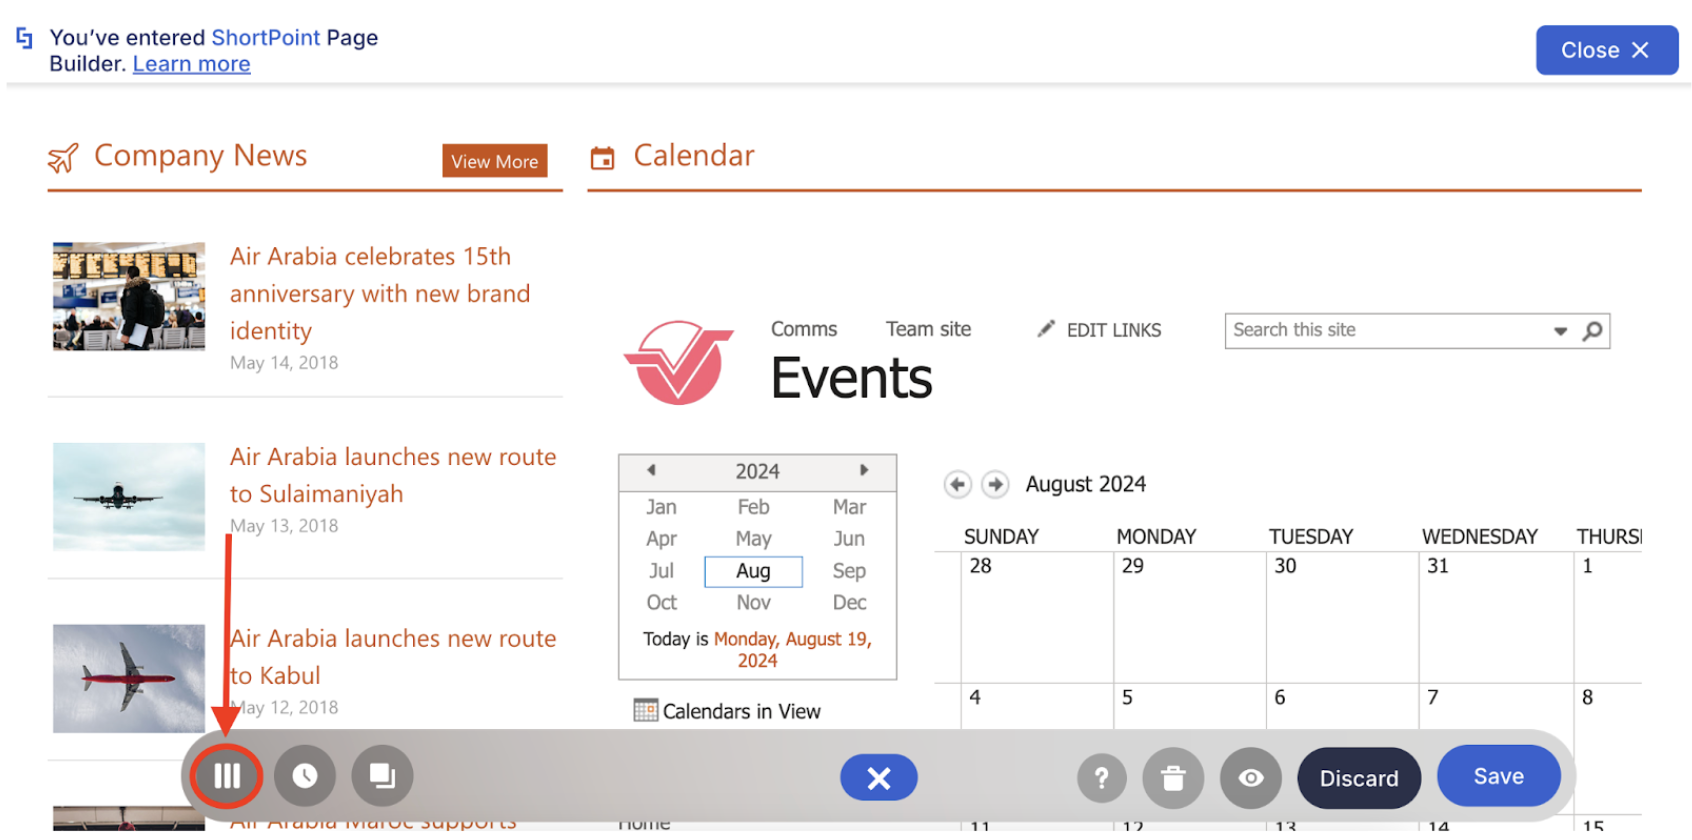Click the airport departure board thumbnail
Viewport: 1692px width, 840px height.
tap(129, 296)
